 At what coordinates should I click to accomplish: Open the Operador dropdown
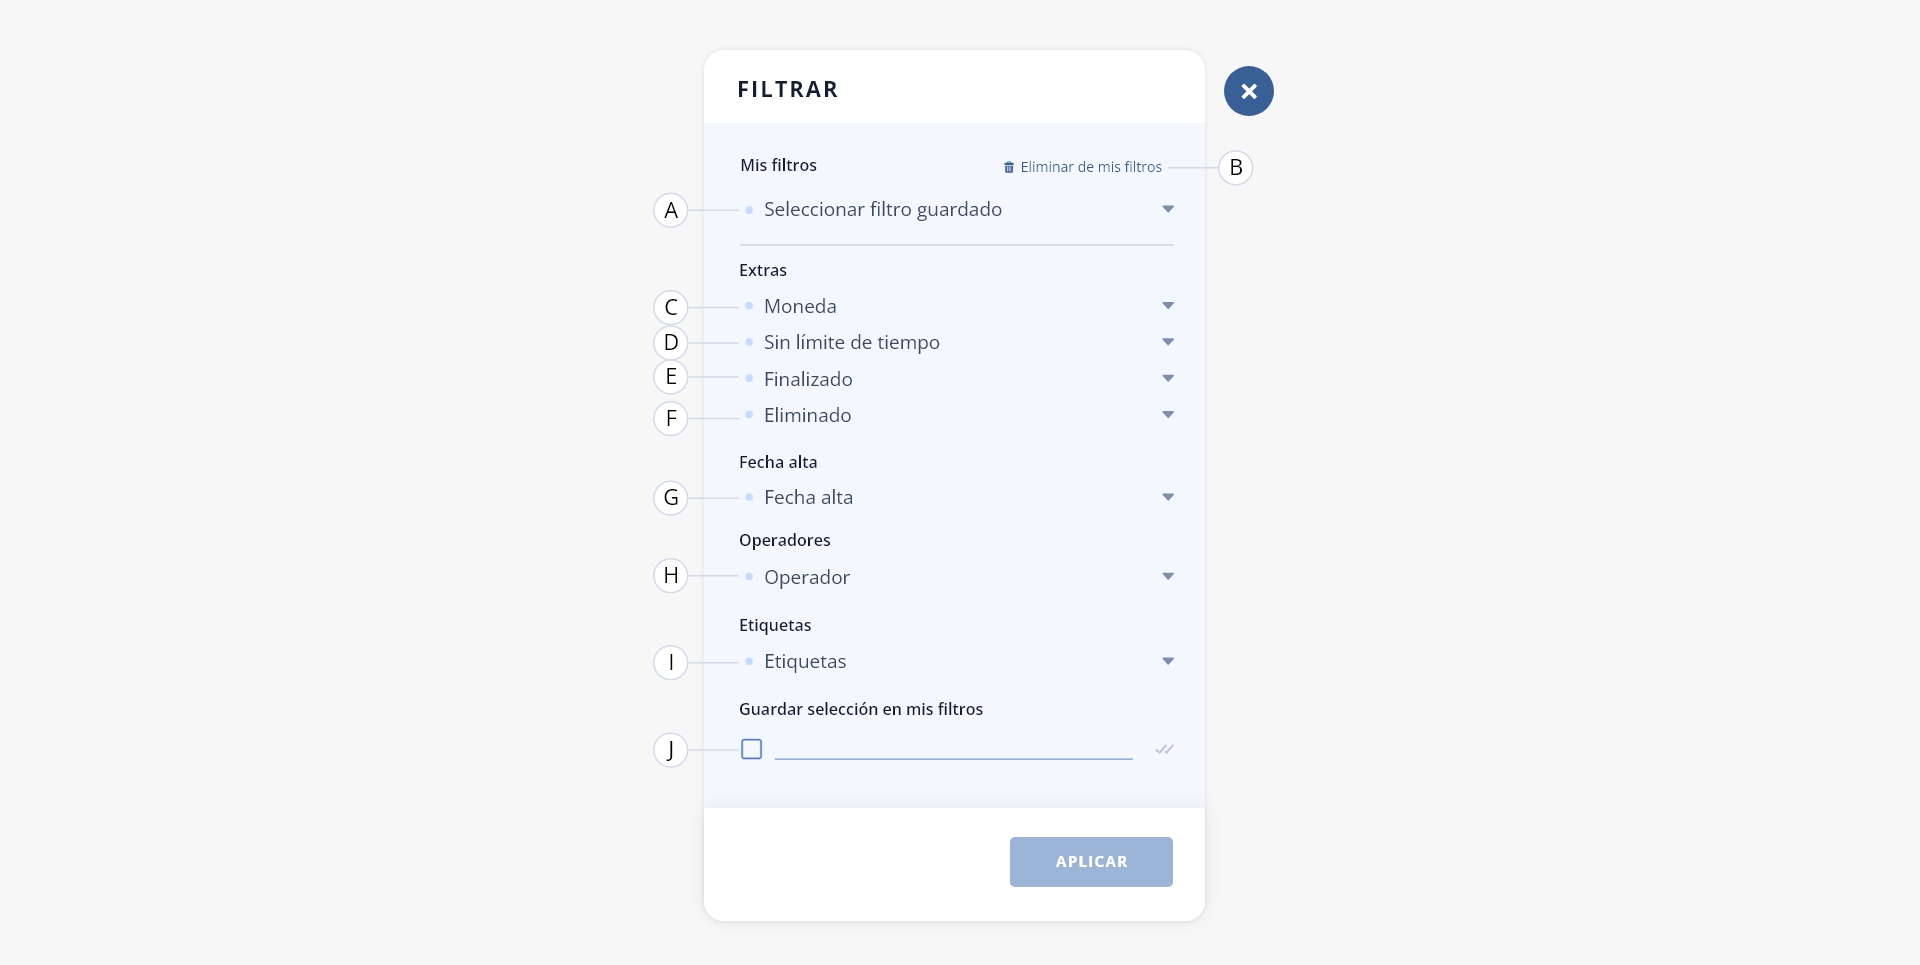(957, 577)
